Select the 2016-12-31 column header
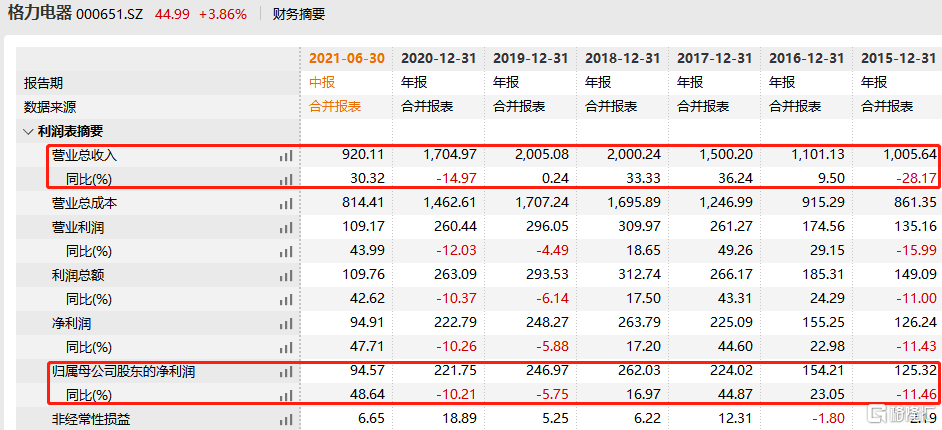 tap(806, 58)
